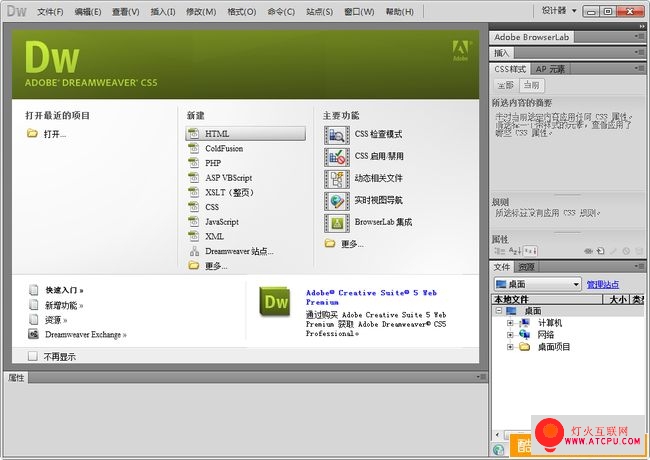The height and width of the screenshot is (460, 650).
Task: Check the 不再显示 checkbox
Action: pyautogui.click(x=33, y=356)
